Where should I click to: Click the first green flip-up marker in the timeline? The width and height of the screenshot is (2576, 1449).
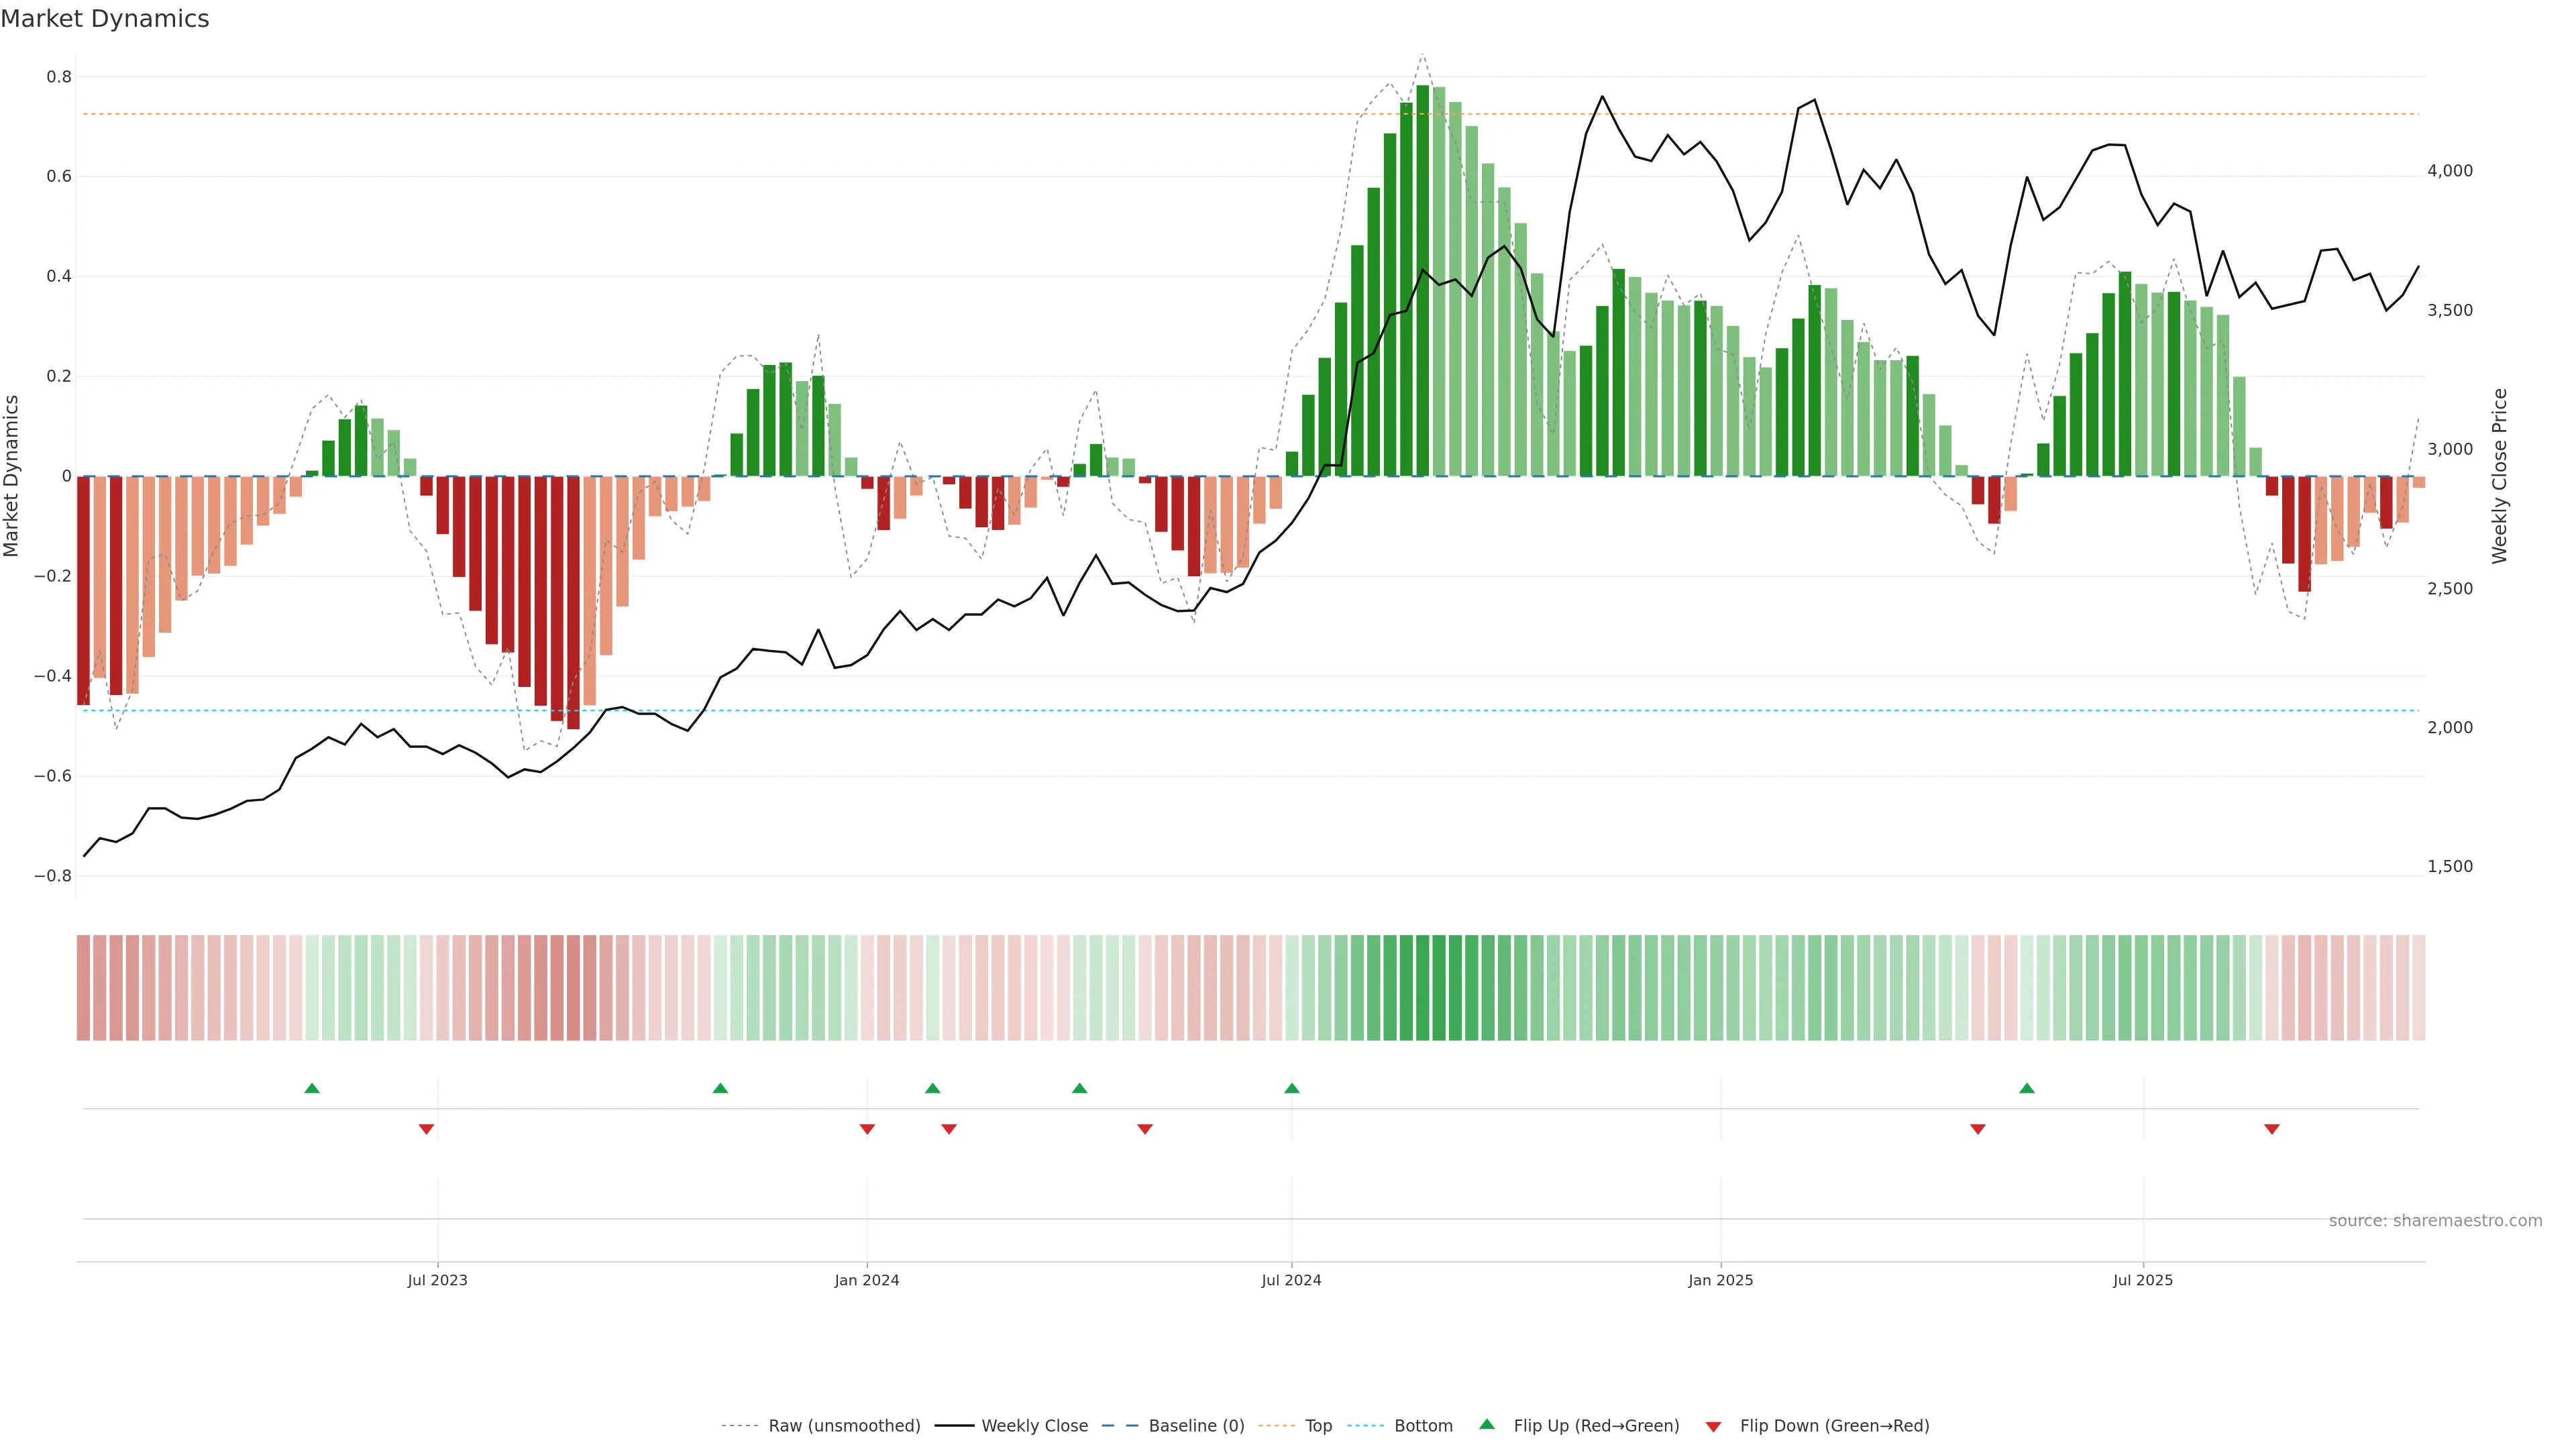point(312,1088)
